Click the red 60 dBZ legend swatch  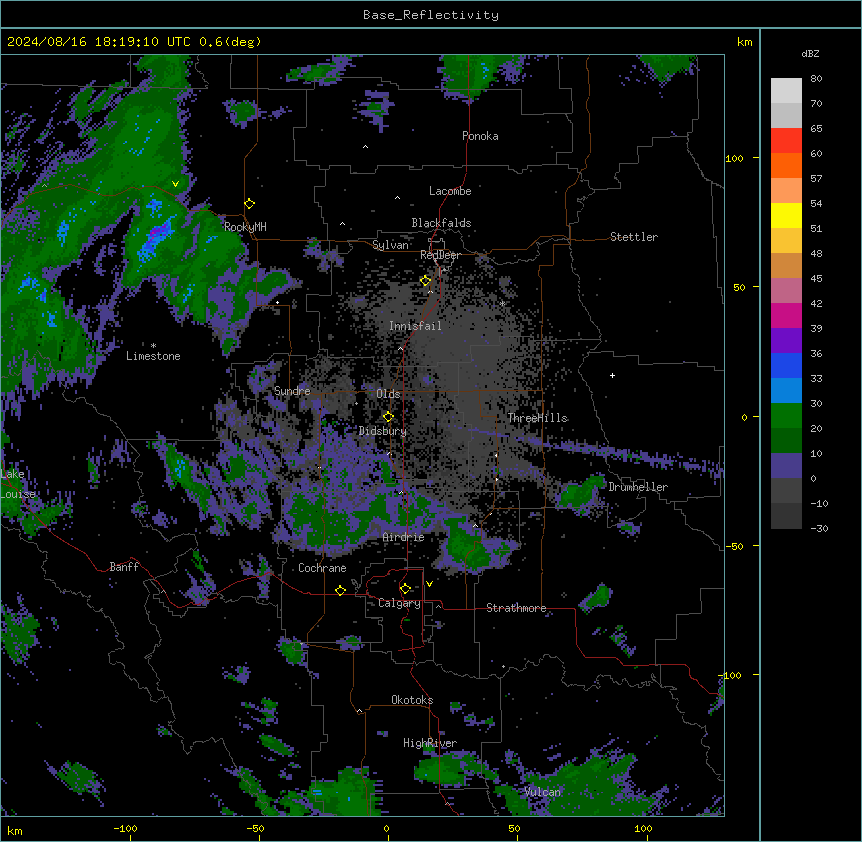tap(786, 140)
